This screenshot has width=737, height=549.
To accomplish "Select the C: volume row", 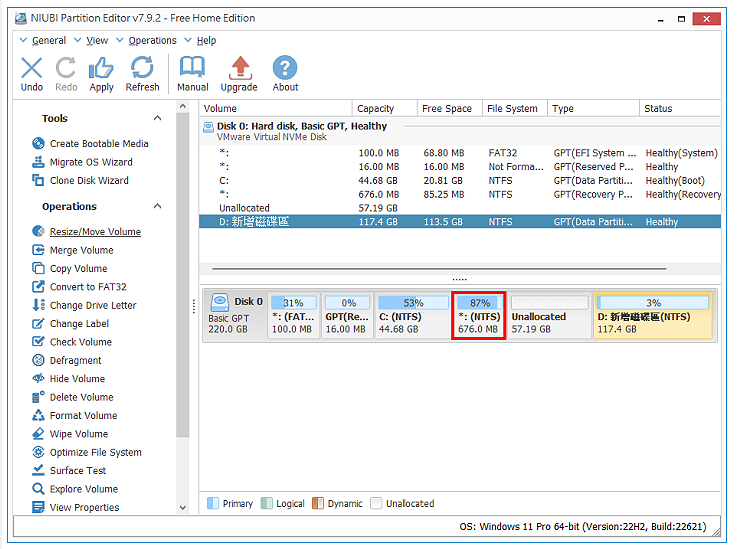I will pos(460,180).
